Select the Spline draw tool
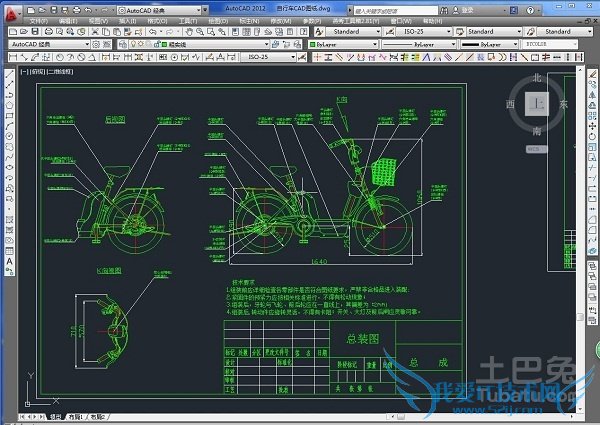Screen dimensions: 600x425 coord(10,157)
